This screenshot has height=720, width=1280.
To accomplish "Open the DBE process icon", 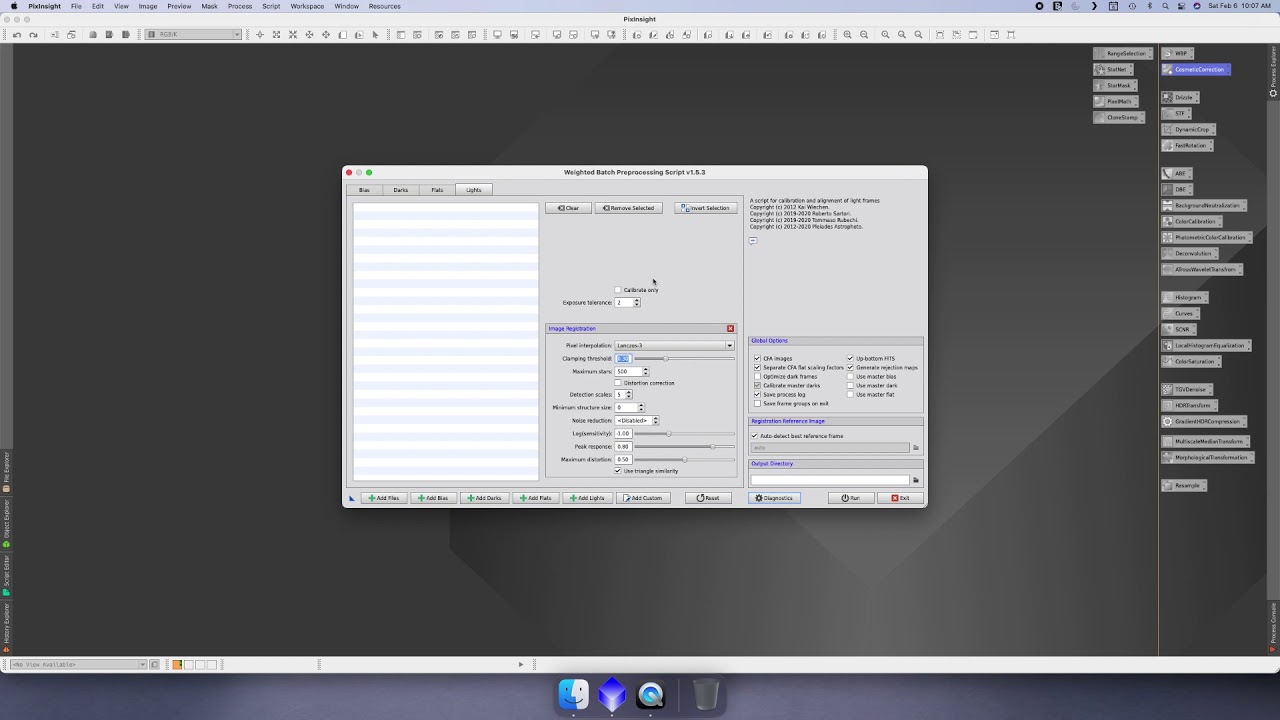I will [x=1177, y=189].
